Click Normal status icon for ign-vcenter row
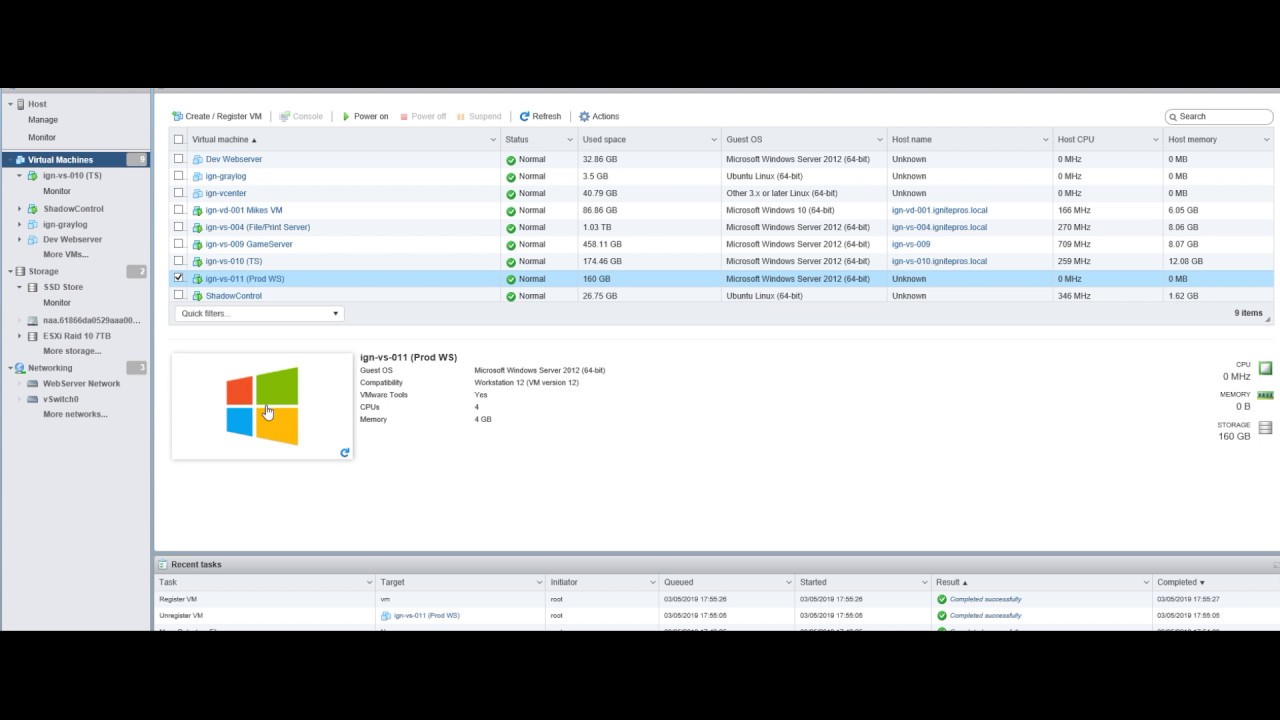 (x=511, y=193)
